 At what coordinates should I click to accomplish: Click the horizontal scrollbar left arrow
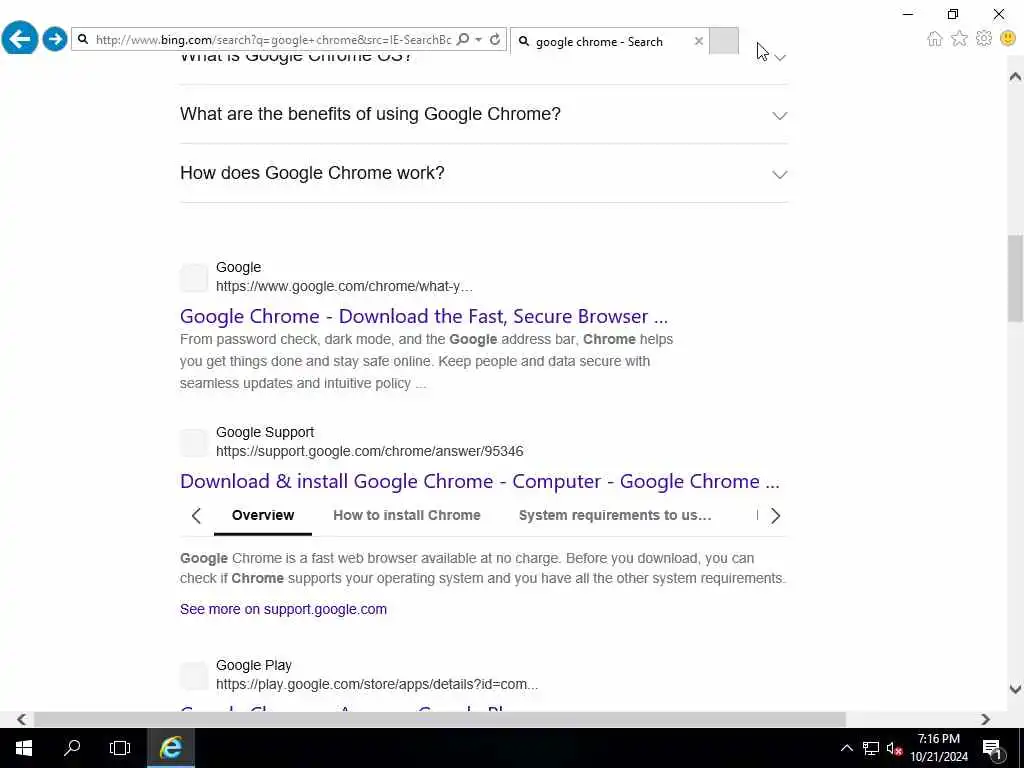(x=22, y=719)
